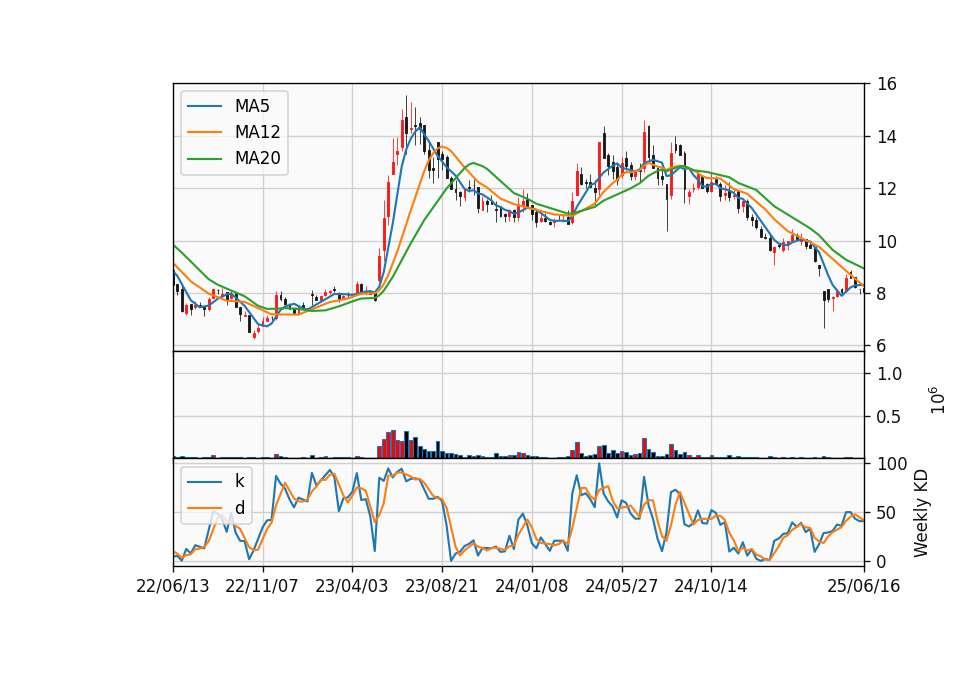This screenshot has height=690, width=960.
Task: Click the price axis value 12
Action: pyautogui.click(x=887, y=189)
